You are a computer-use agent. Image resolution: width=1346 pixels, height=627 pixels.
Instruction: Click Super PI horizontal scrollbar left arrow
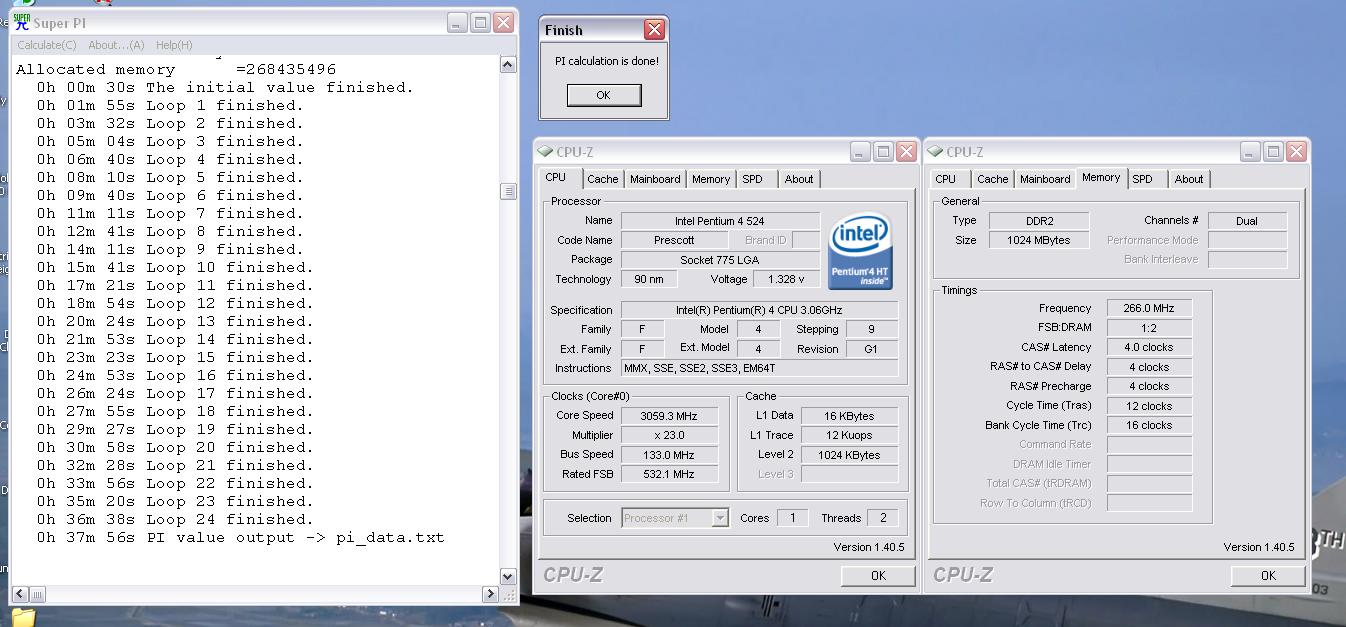(x=19, y=594)
